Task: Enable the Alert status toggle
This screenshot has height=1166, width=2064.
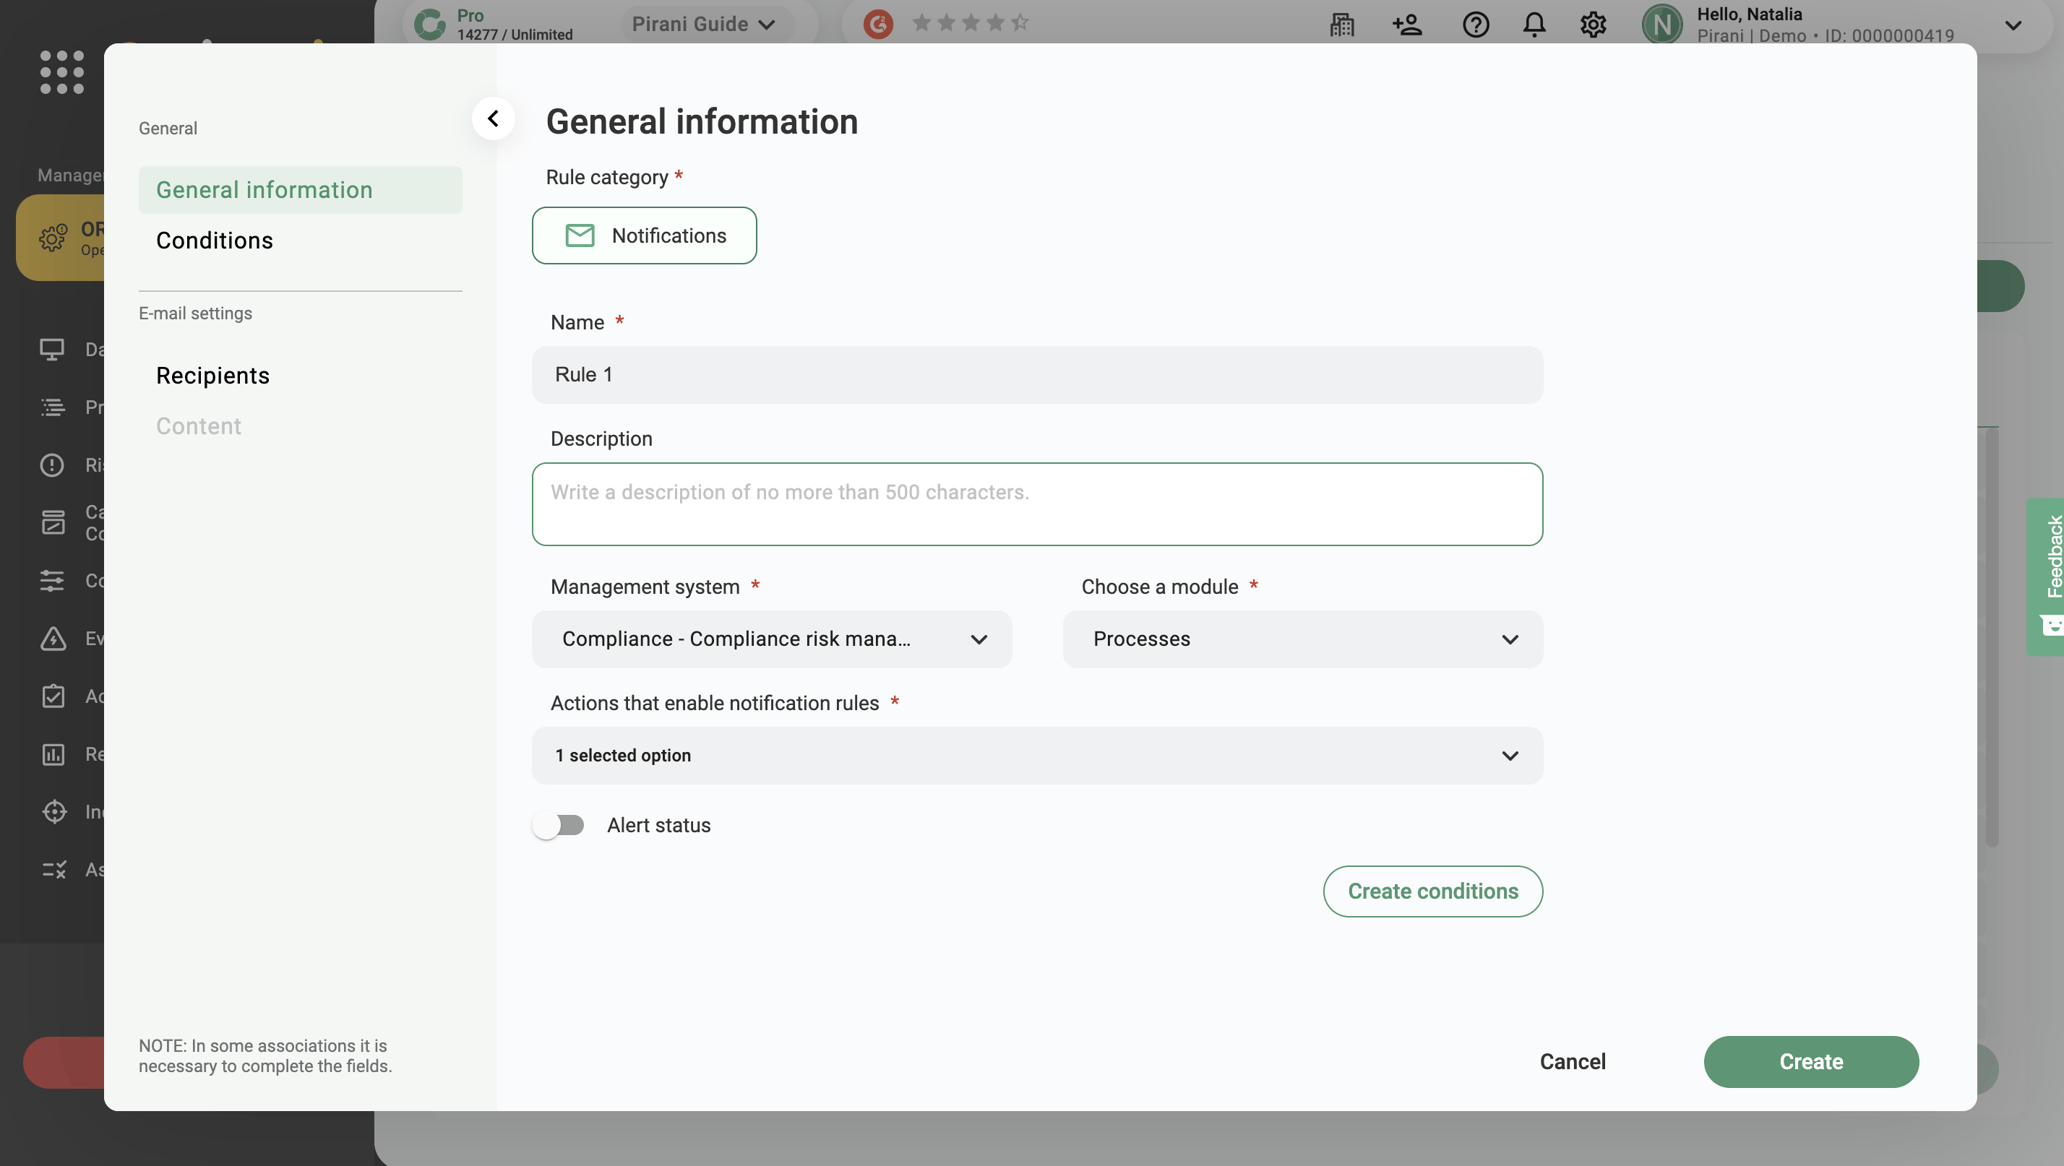Action: [559, 824]
